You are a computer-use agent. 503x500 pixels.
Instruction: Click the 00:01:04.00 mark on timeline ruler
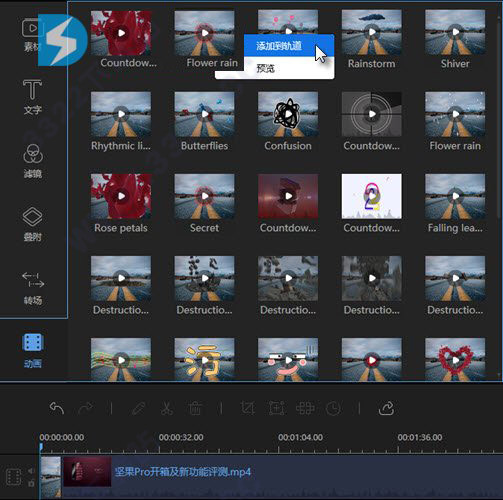pyautogui.click(x=300, y=437)
